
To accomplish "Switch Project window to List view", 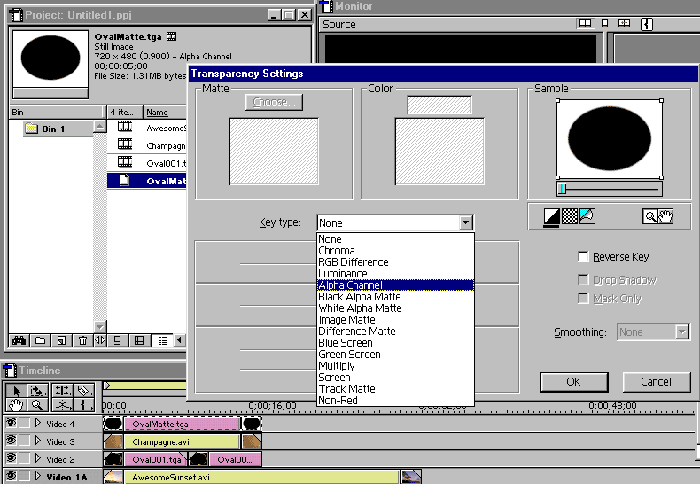I will [162, 341].
